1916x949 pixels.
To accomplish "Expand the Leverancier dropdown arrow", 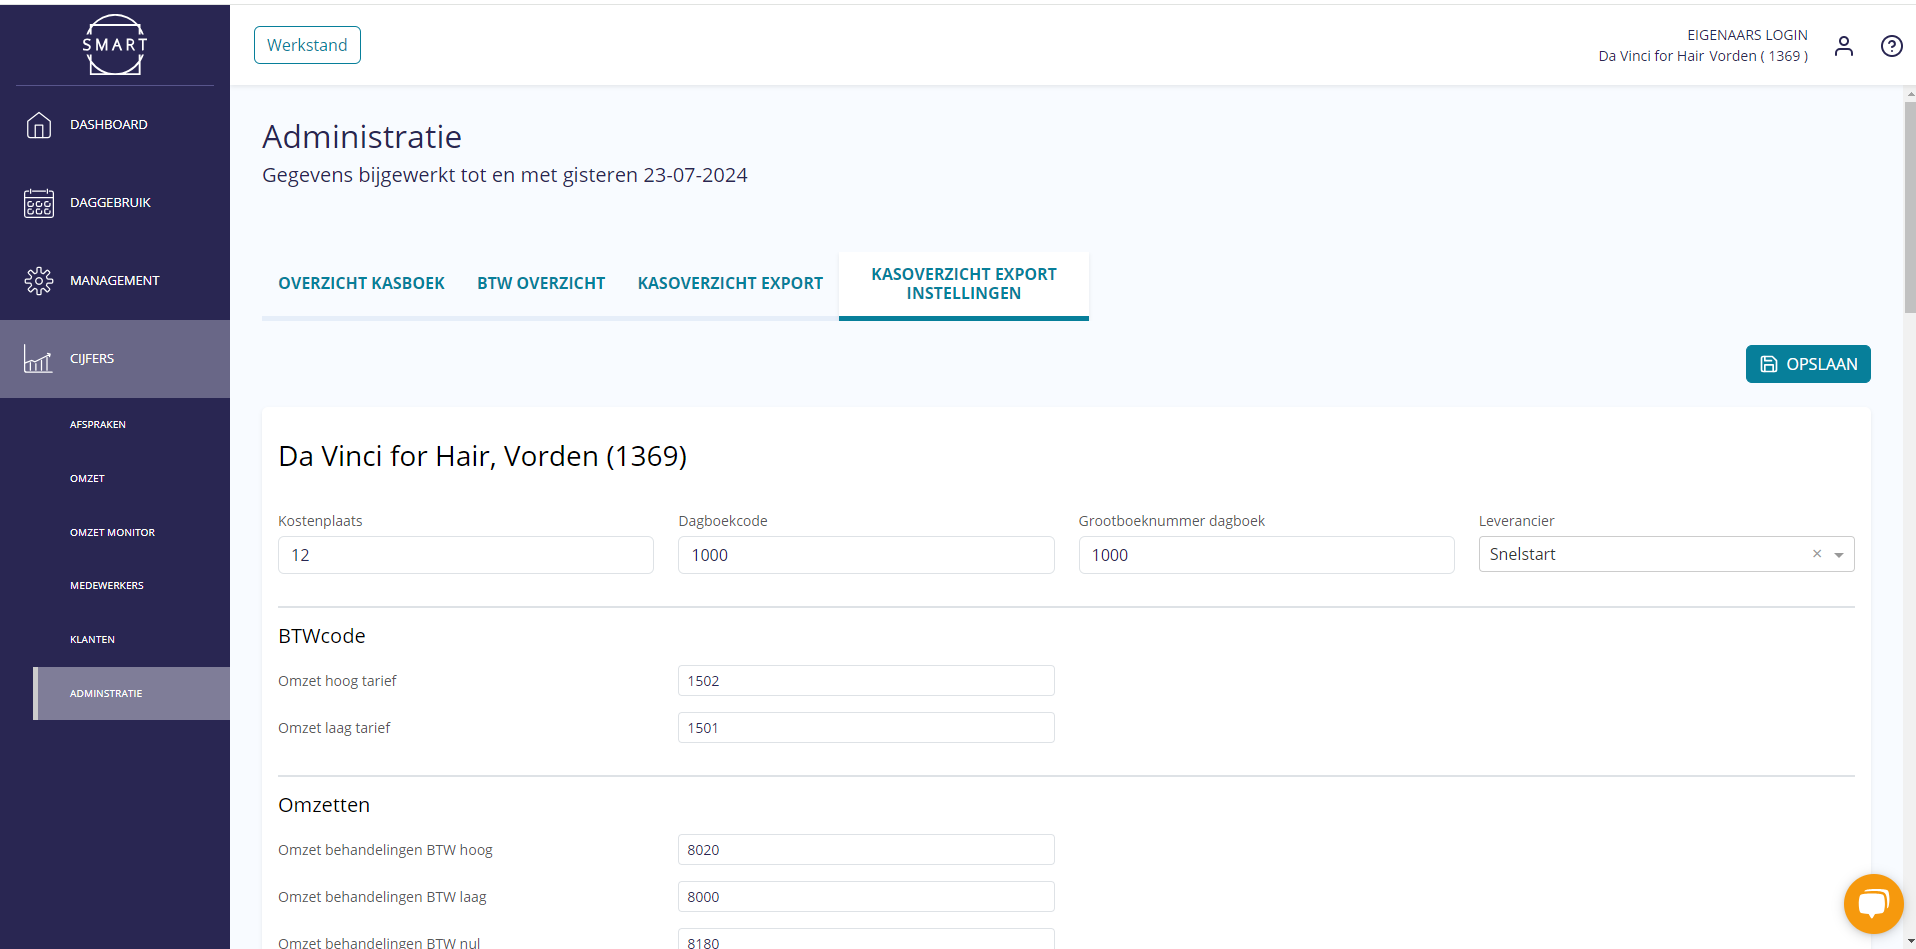I will [1838, 555].
